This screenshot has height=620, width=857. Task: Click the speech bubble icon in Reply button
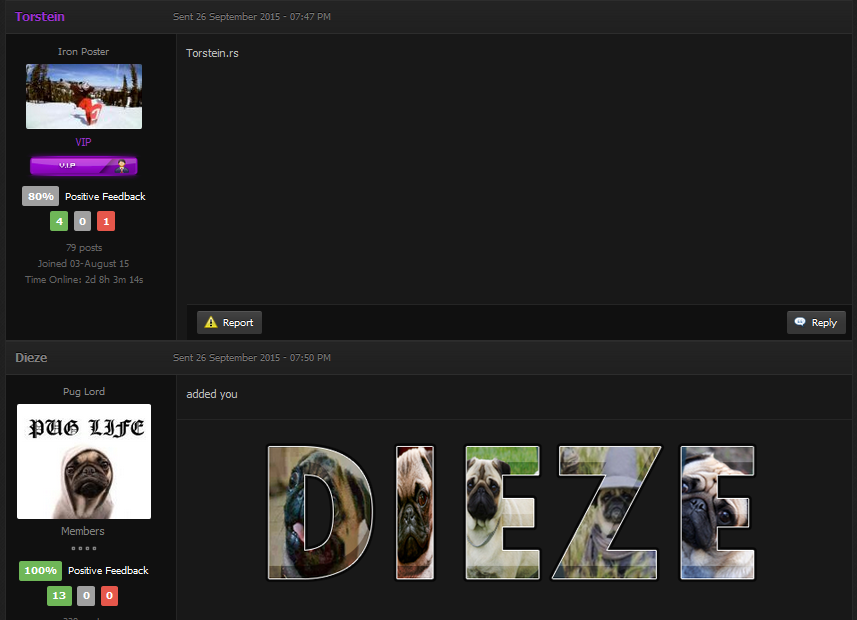pyautogui.click(x=800, y=321)
